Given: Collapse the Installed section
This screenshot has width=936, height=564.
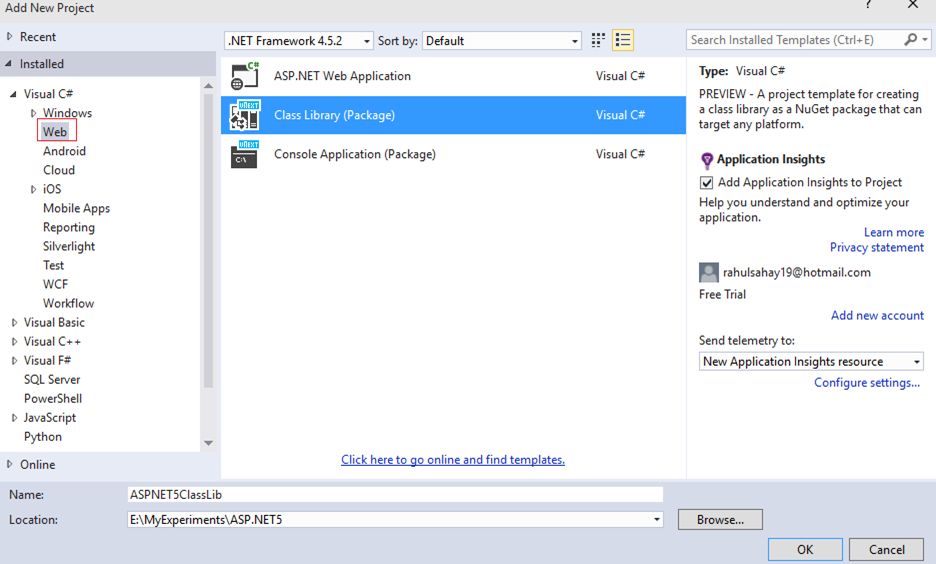Looking at the screenshot, I should tap(8, 63).
